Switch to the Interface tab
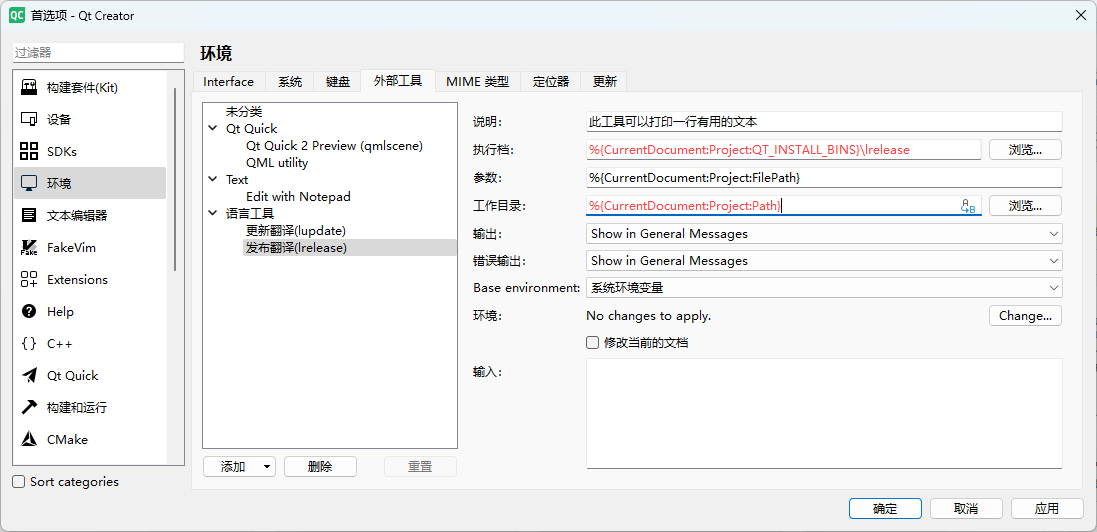Viewport: 1097px width, 532px height. pos(228,82)
